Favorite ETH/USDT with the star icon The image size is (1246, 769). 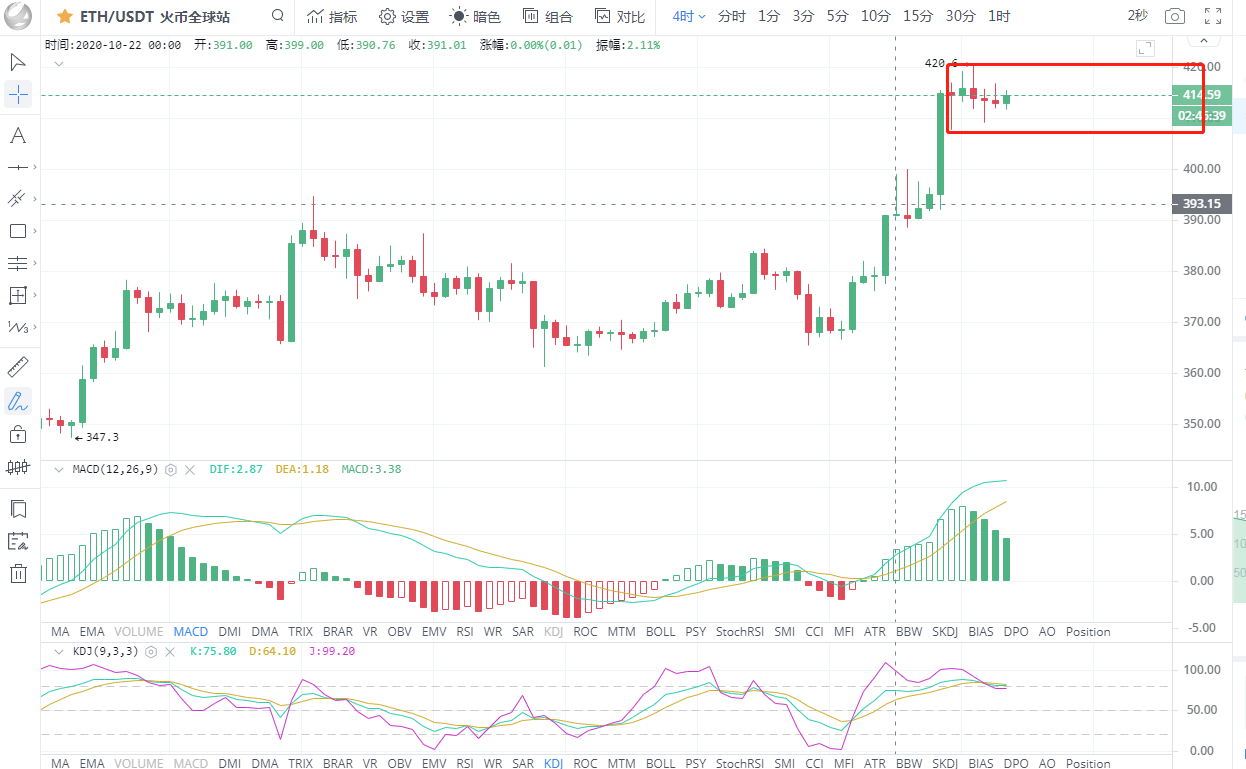[64, 17]
